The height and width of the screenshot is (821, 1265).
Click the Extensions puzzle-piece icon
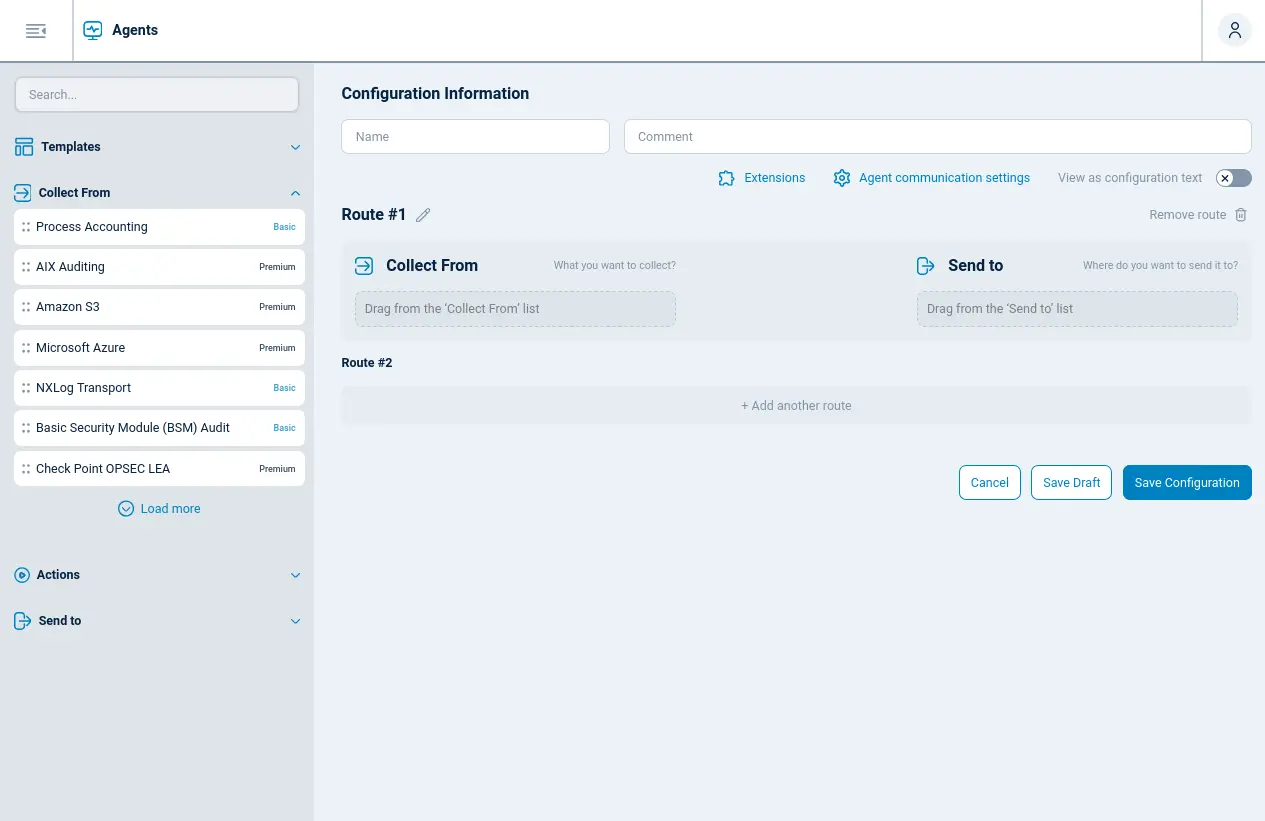click(x=726, y=178)
